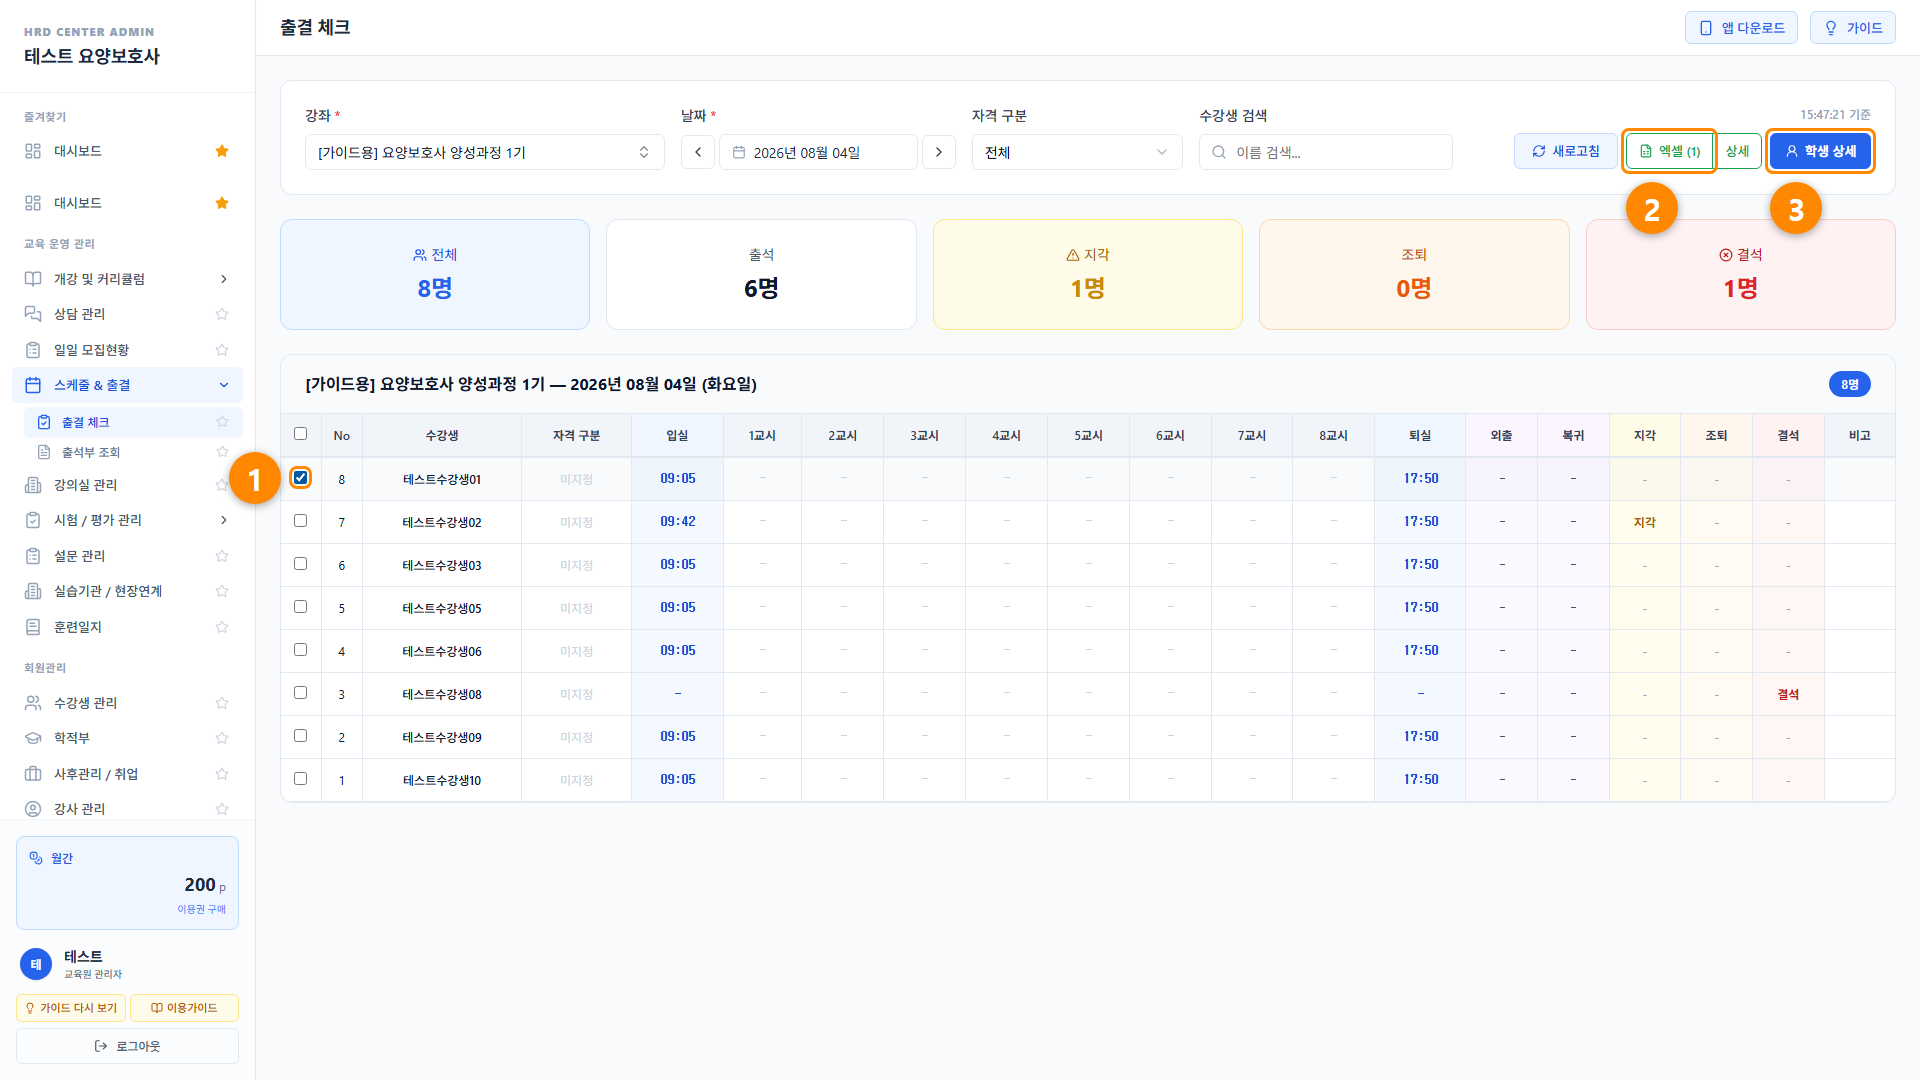Image resolution: width=1920 pixels, height=1080 pixels.
Task: Click the 이름 검색 input field
Action: click(1325, 152)
